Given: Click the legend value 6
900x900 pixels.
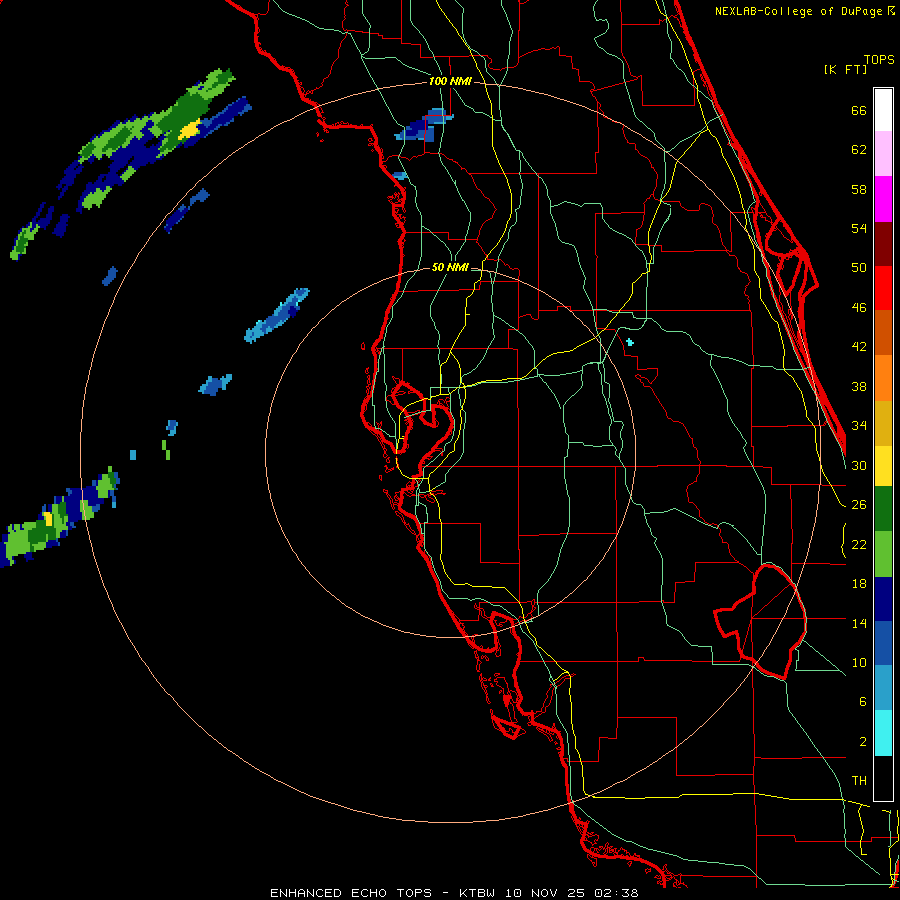Looking at the screenshot, I should coord(862,702).
